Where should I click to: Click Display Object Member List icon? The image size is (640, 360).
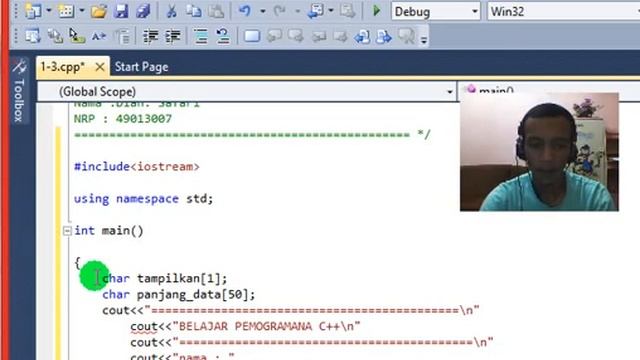tap(33, 37)
